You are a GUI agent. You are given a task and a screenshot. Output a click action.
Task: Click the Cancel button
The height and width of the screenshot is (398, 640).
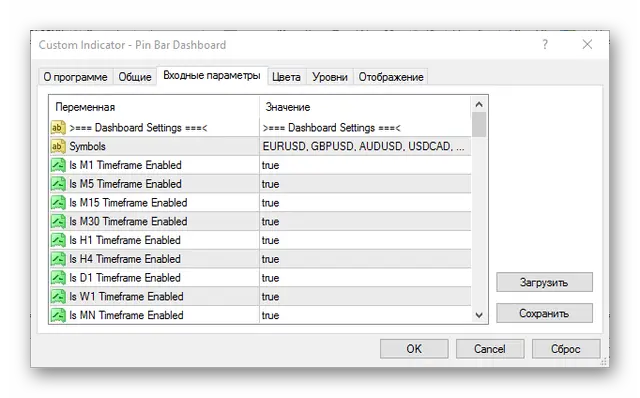pos(490,349)
